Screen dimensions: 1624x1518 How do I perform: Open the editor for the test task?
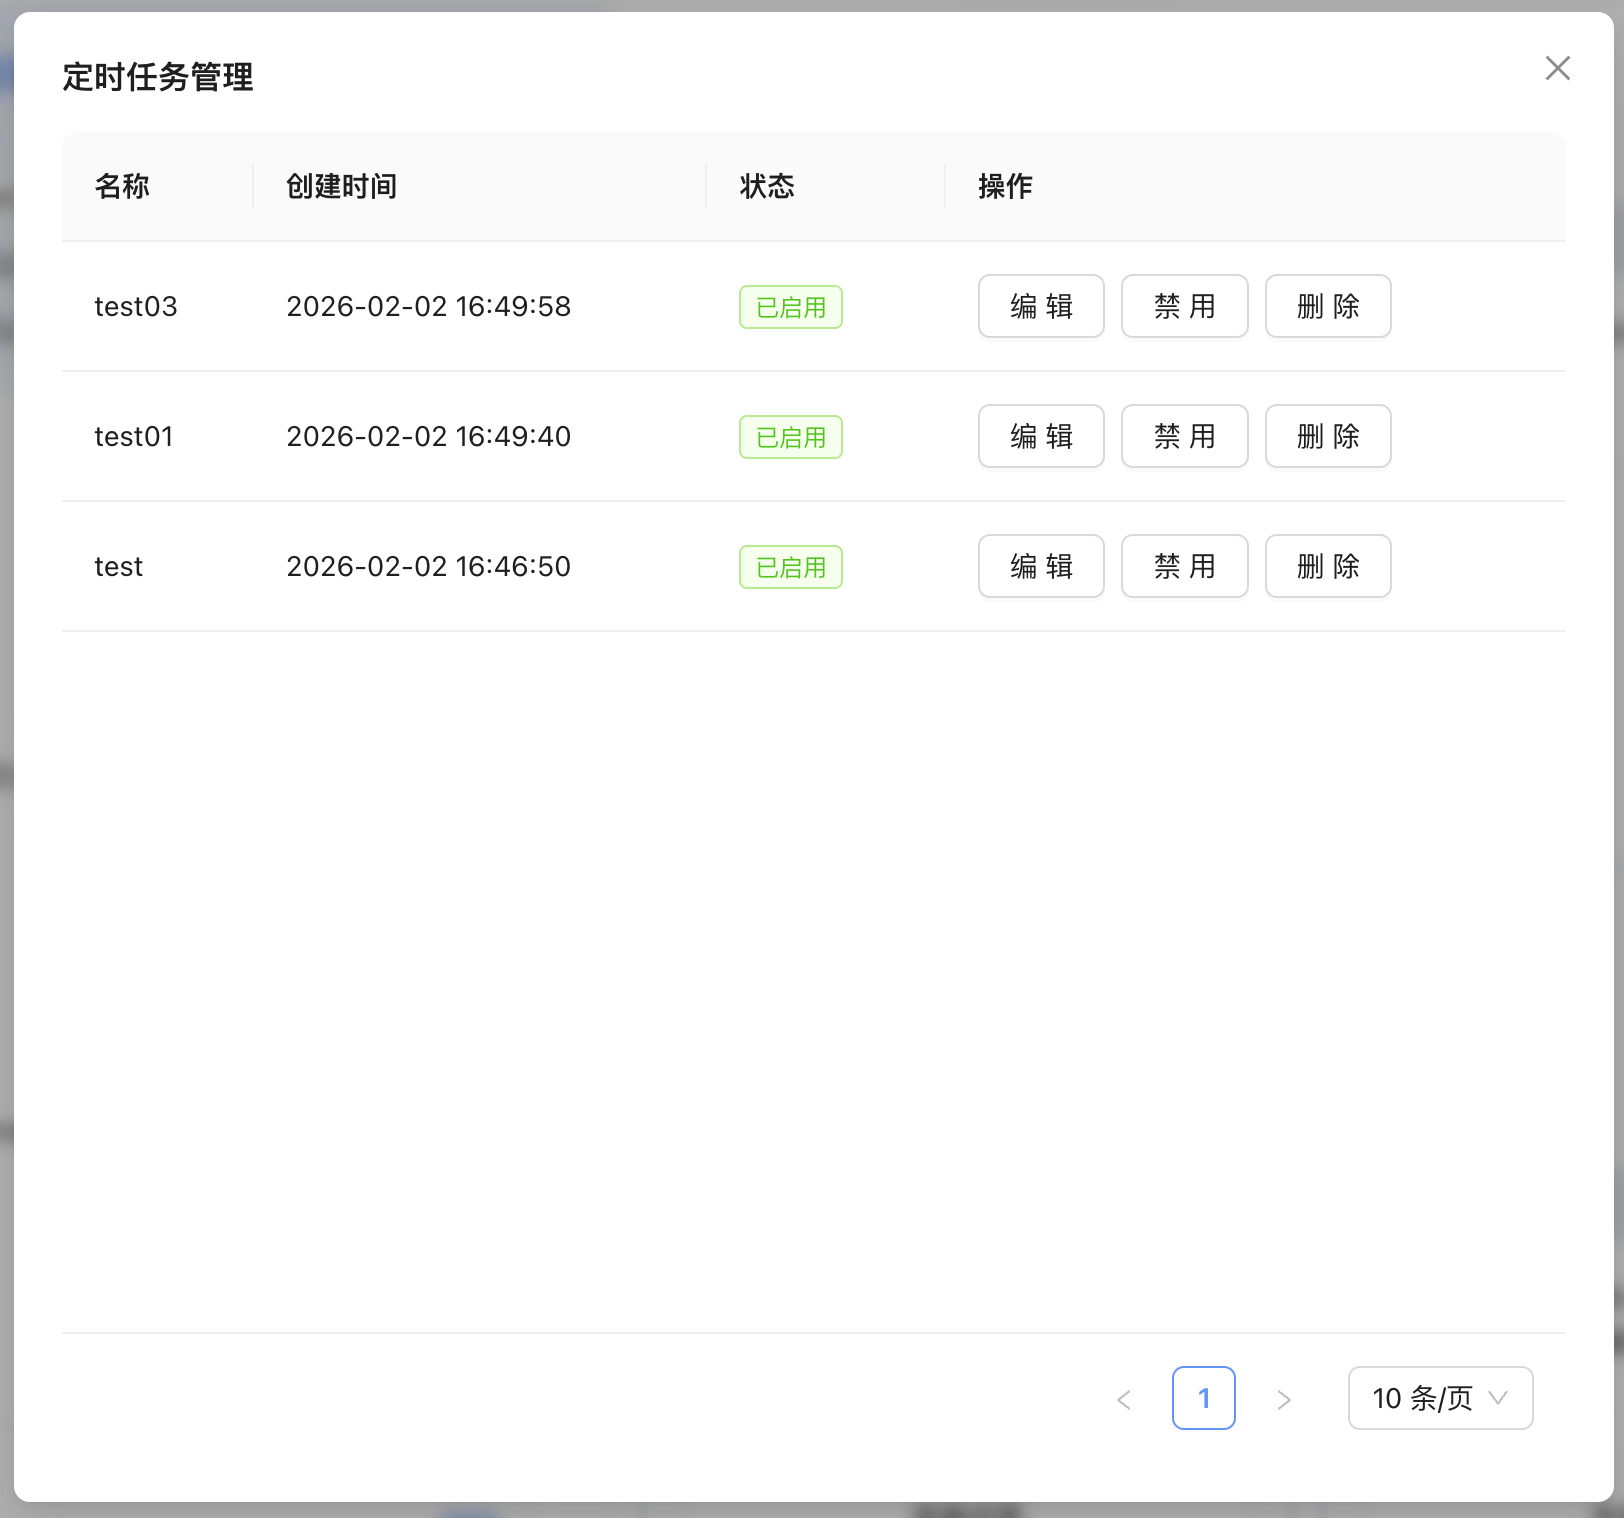[x=1040, y=566]
